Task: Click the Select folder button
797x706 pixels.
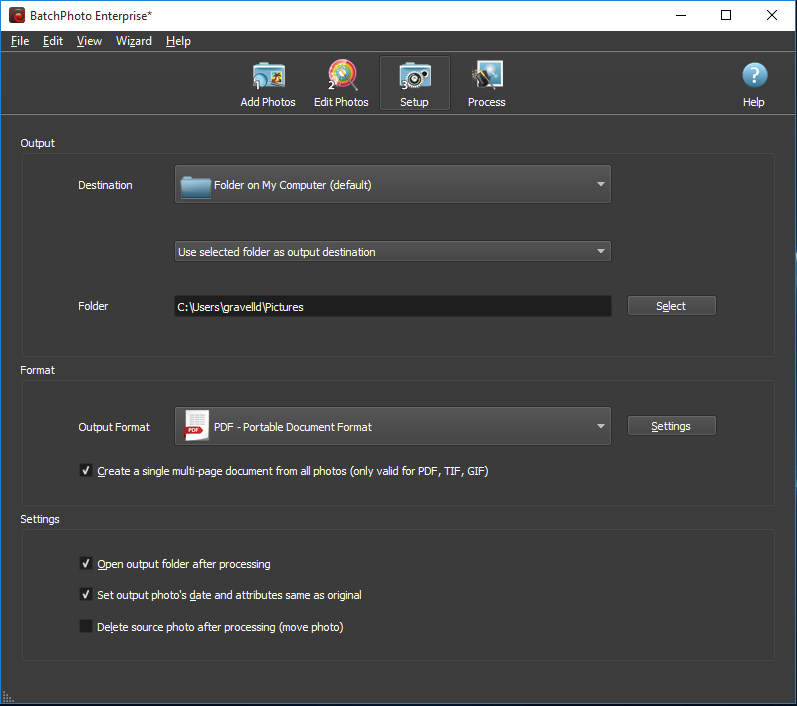Action: [671, 305]
